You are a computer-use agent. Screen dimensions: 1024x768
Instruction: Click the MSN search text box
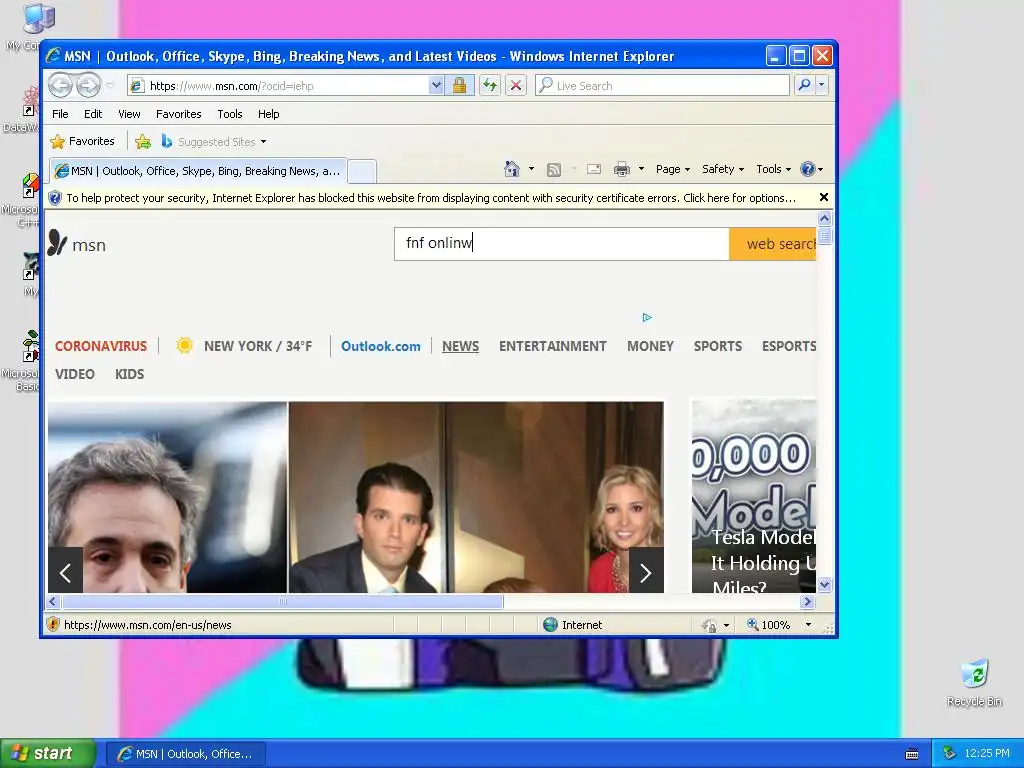click(562, 244)
